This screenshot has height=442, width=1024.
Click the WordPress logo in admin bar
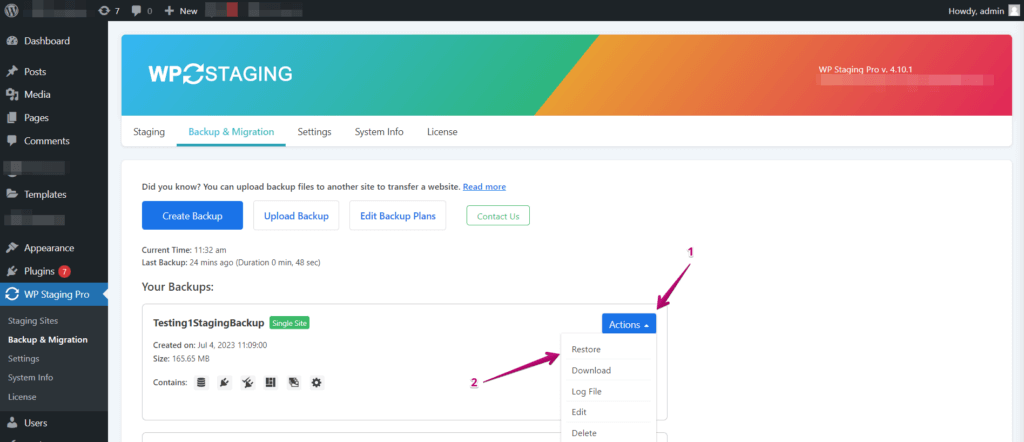point(11,10)
